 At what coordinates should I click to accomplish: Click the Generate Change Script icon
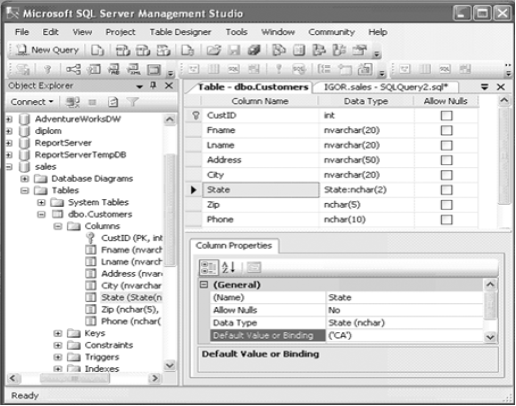pyautogui.click(x=23, y=70)
